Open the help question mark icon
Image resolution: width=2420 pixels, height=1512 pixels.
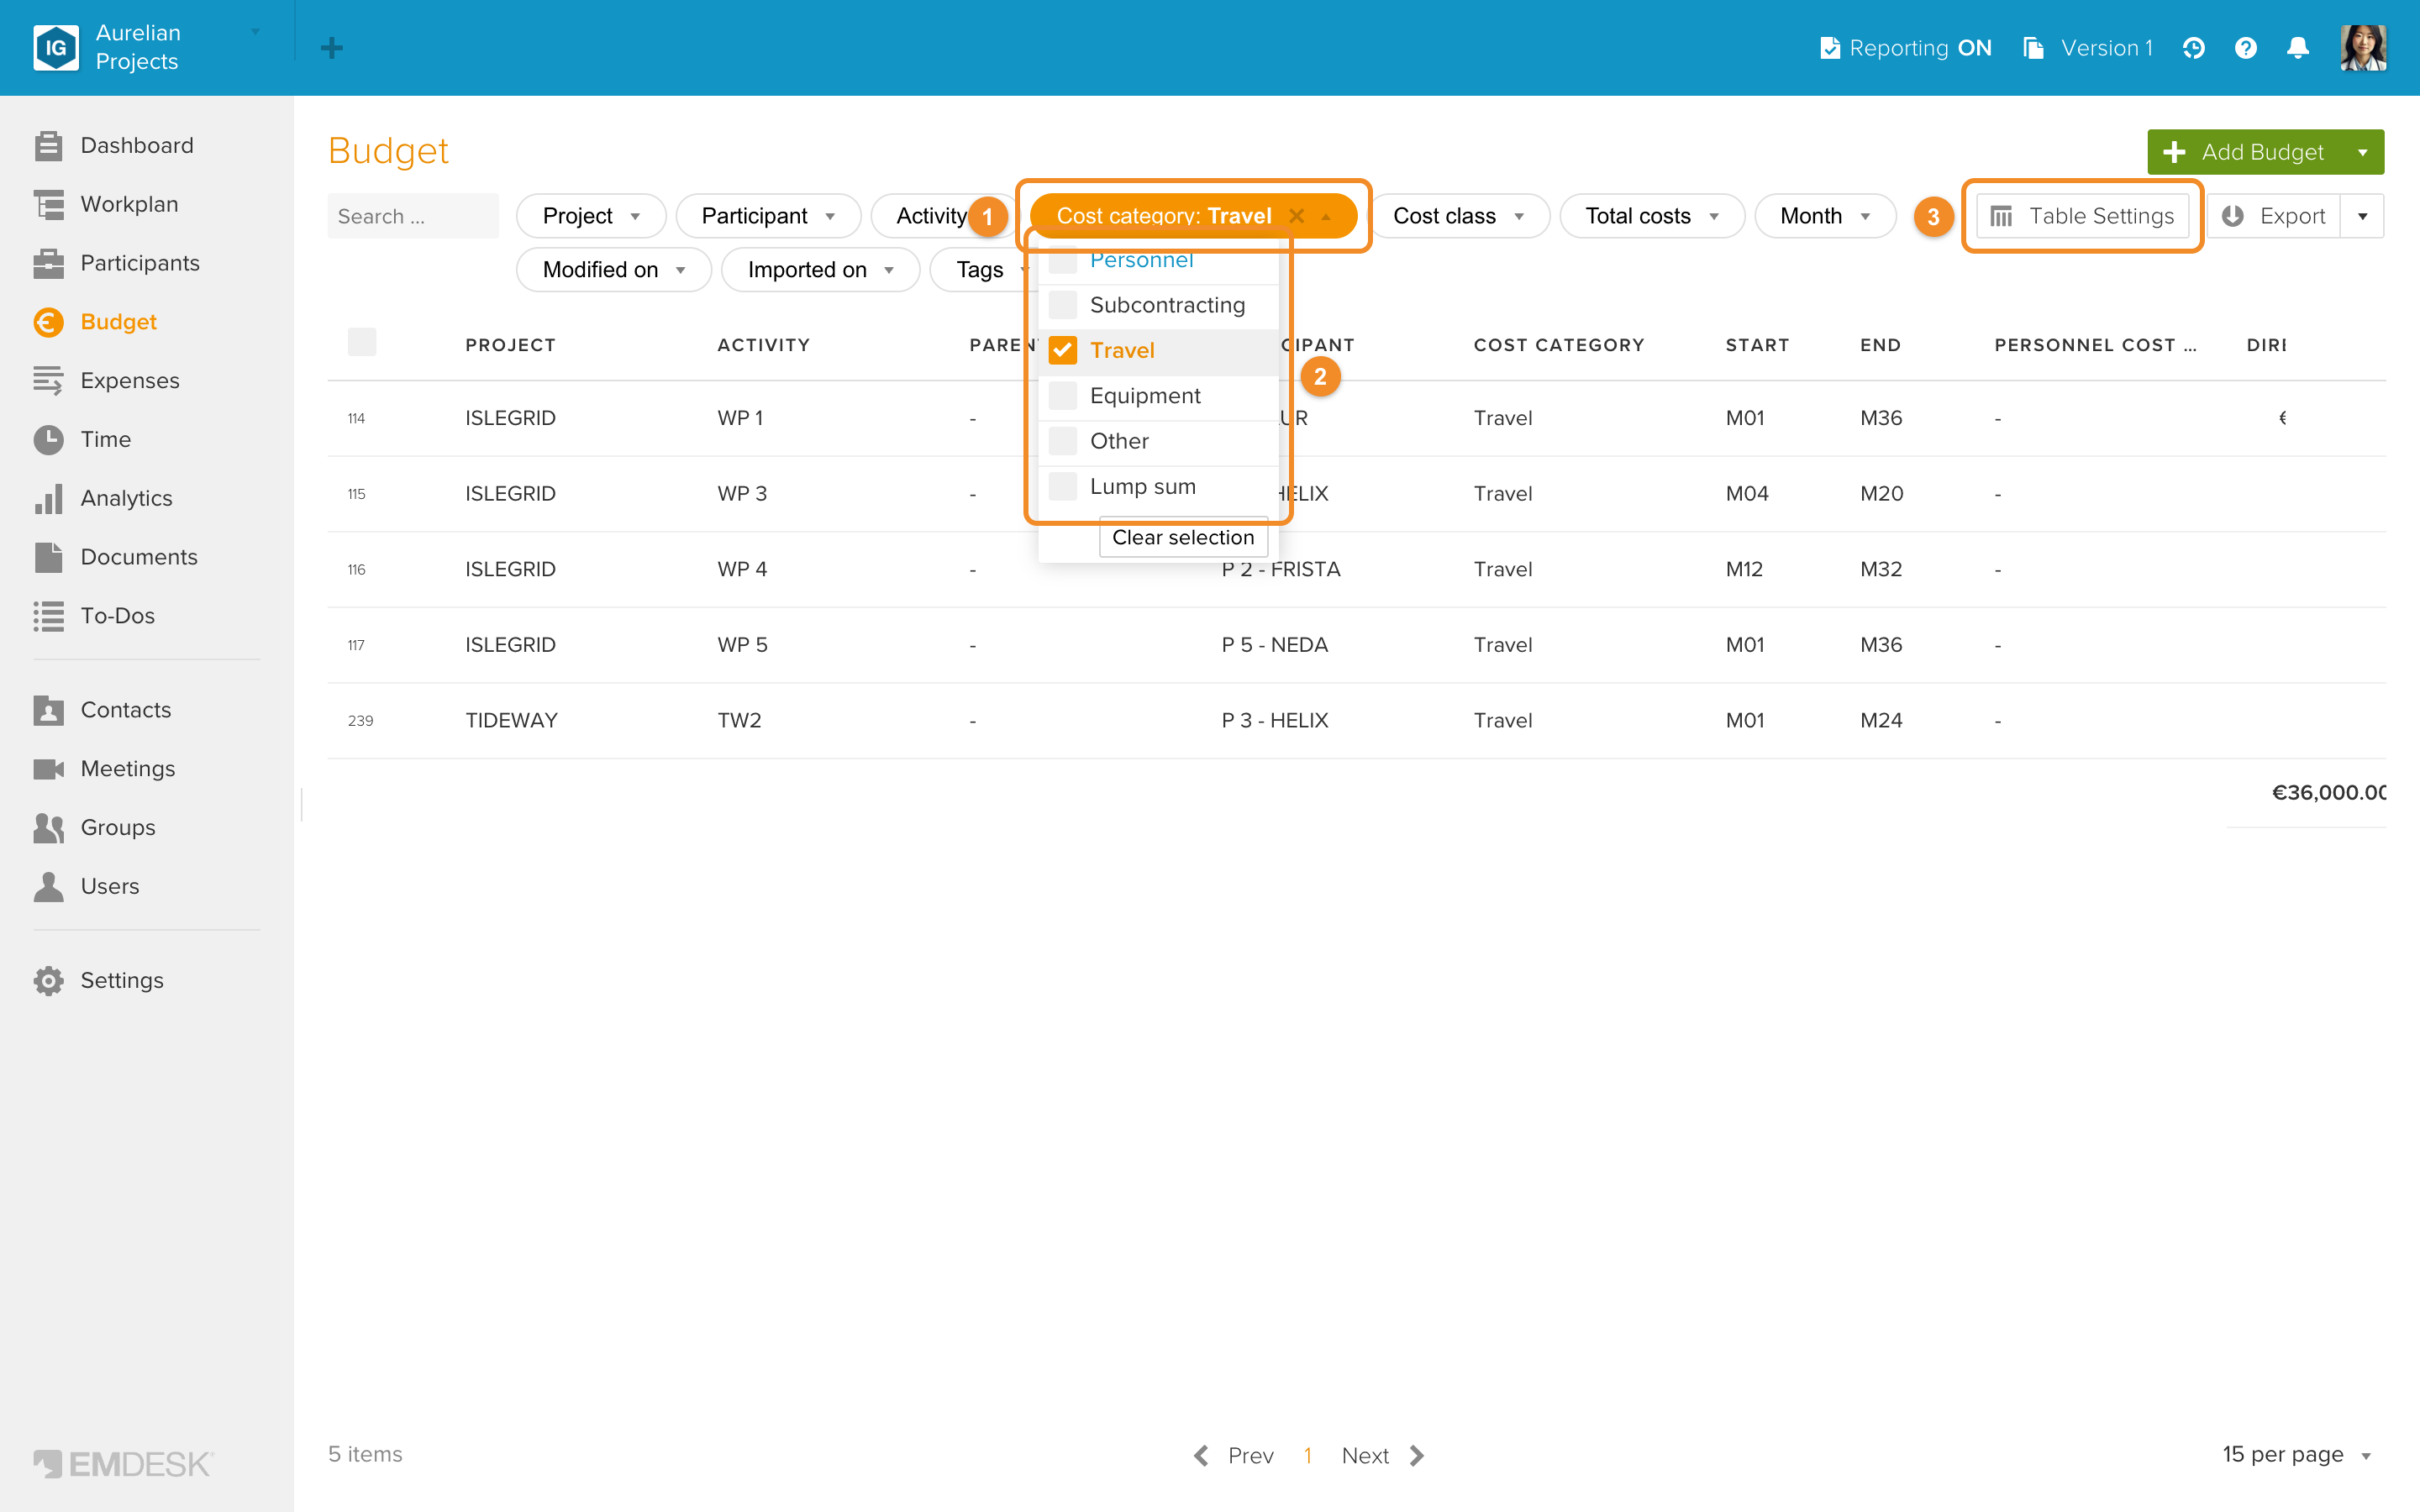tap(2246, 48)
